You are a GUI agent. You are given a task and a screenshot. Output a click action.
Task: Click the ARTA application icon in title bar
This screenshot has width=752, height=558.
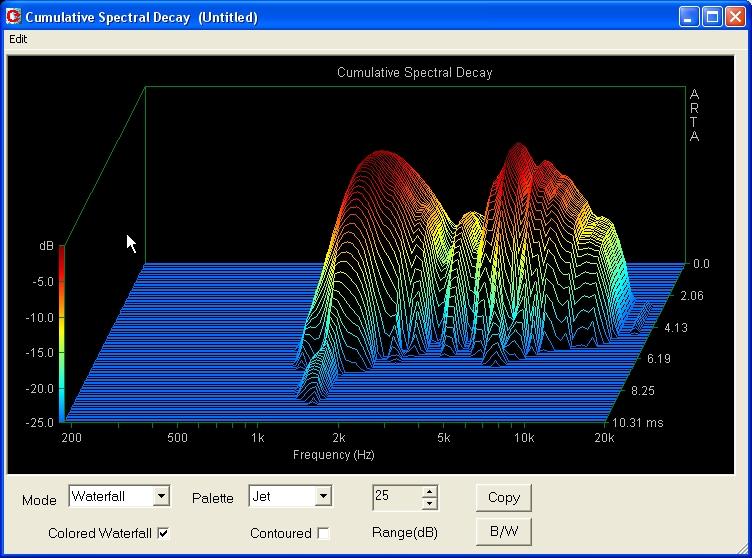coord(13,17)
